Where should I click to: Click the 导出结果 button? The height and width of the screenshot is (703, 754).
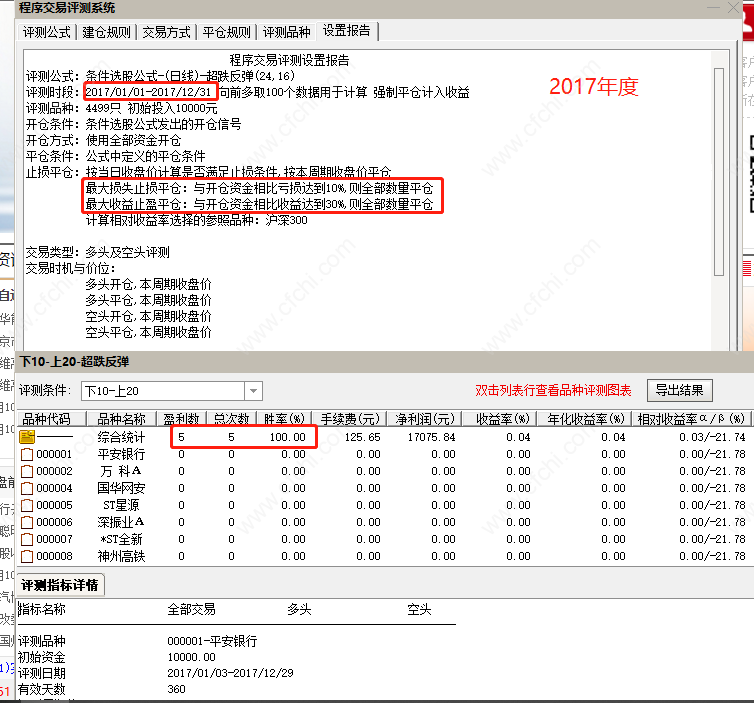(679, 390)
